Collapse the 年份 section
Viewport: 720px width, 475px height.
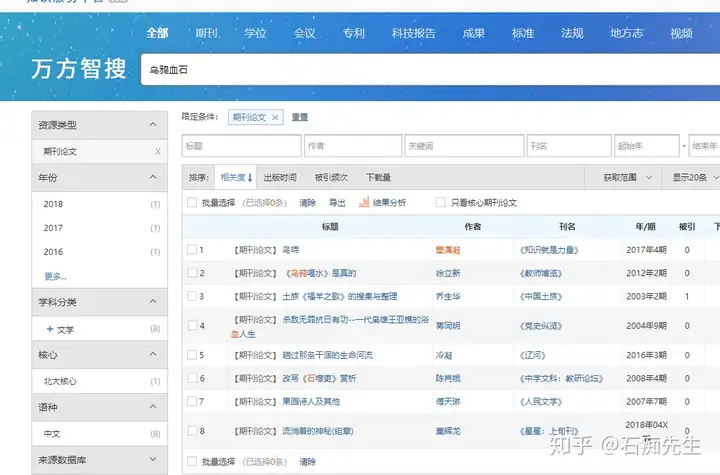153,177
